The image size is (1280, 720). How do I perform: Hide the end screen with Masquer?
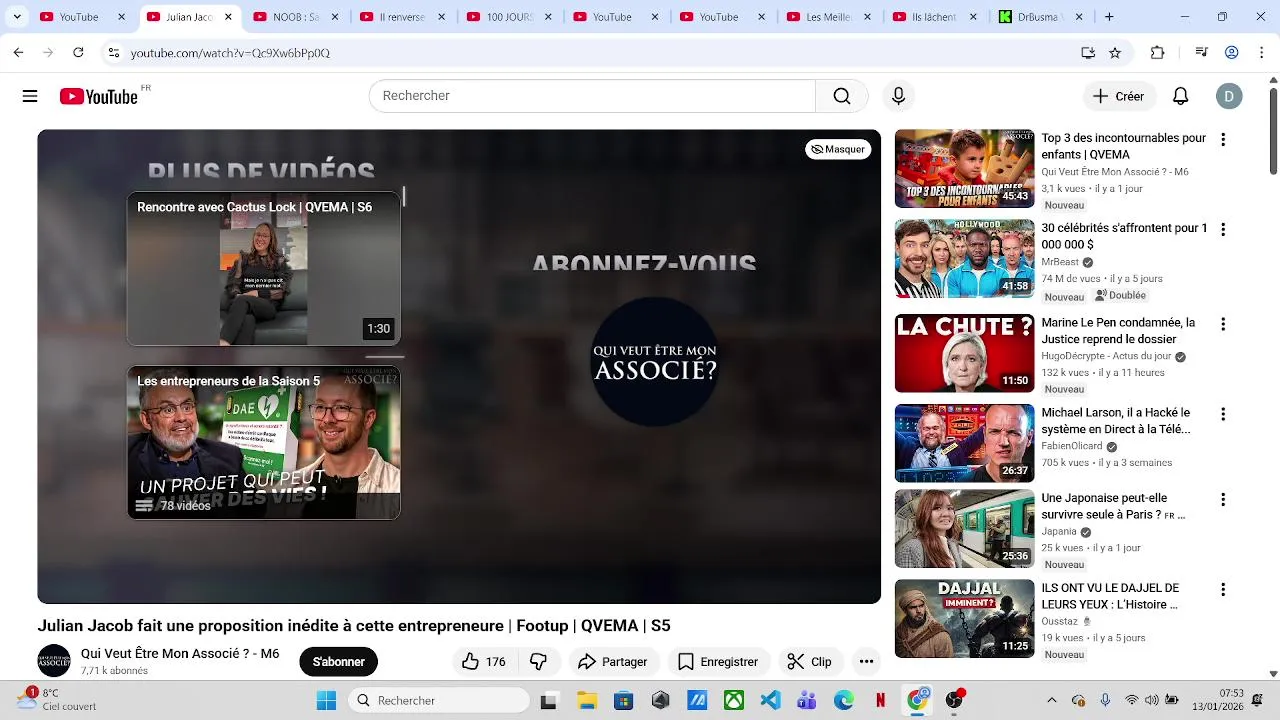[838, 149]
